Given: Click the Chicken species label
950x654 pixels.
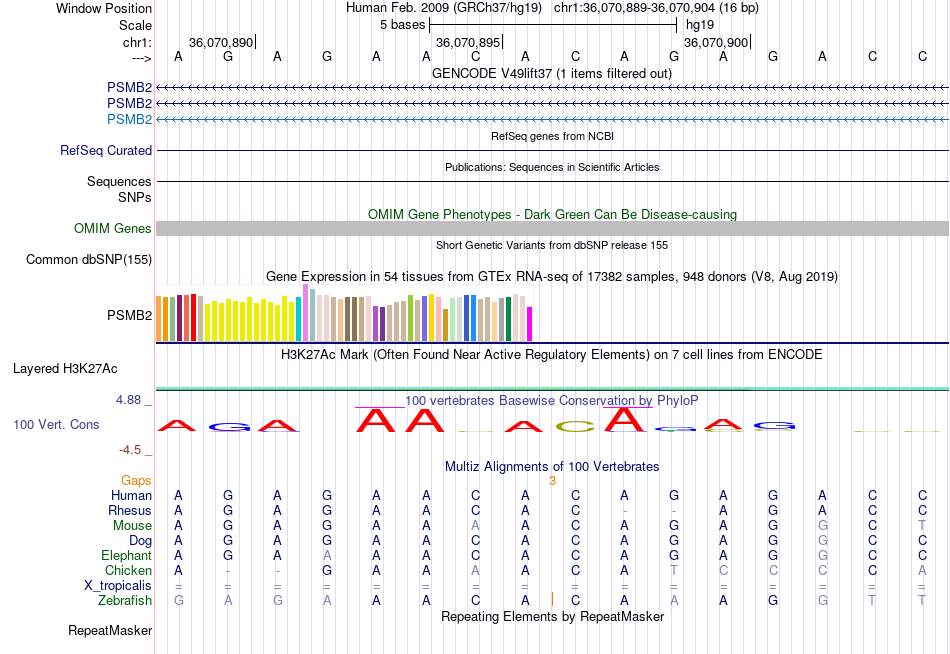Looking at the screenshot, I should pyautogui.click(x=128, y=571).
